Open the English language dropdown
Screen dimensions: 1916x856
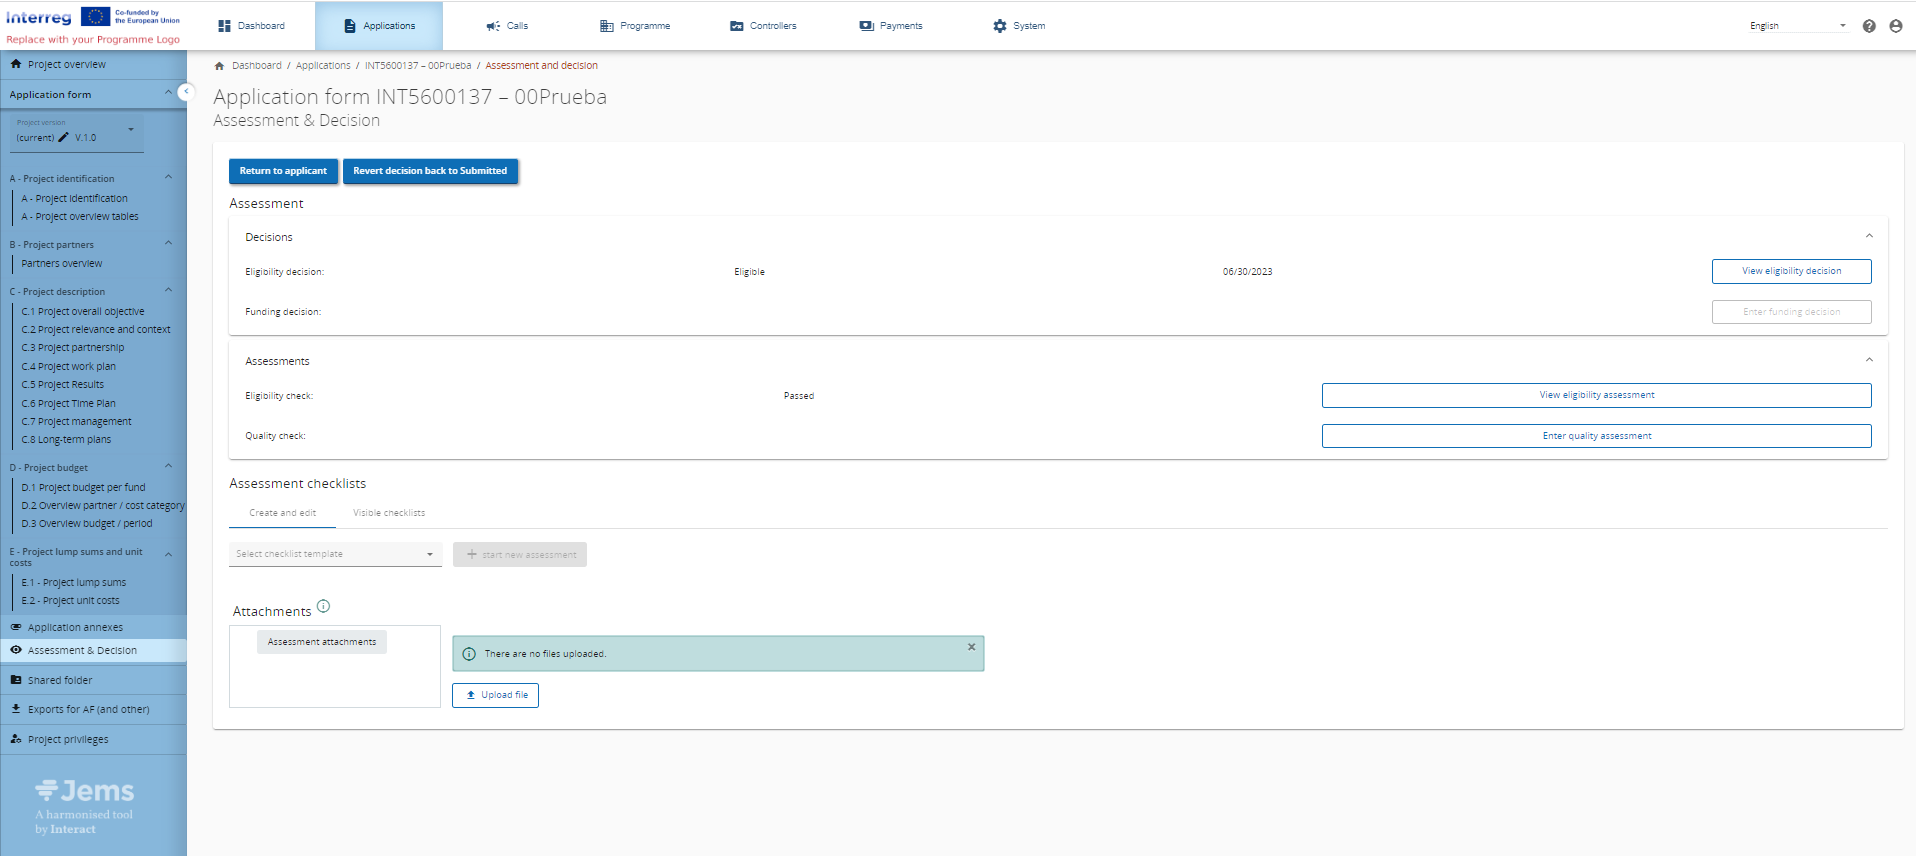pyautogui.click(x=1798, y=26)
